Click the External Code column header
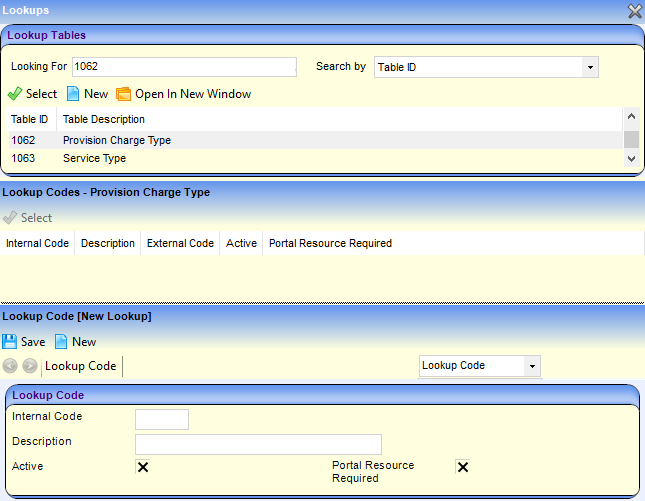Viewport: 645px width, 501px height. (x=180, y=243)
